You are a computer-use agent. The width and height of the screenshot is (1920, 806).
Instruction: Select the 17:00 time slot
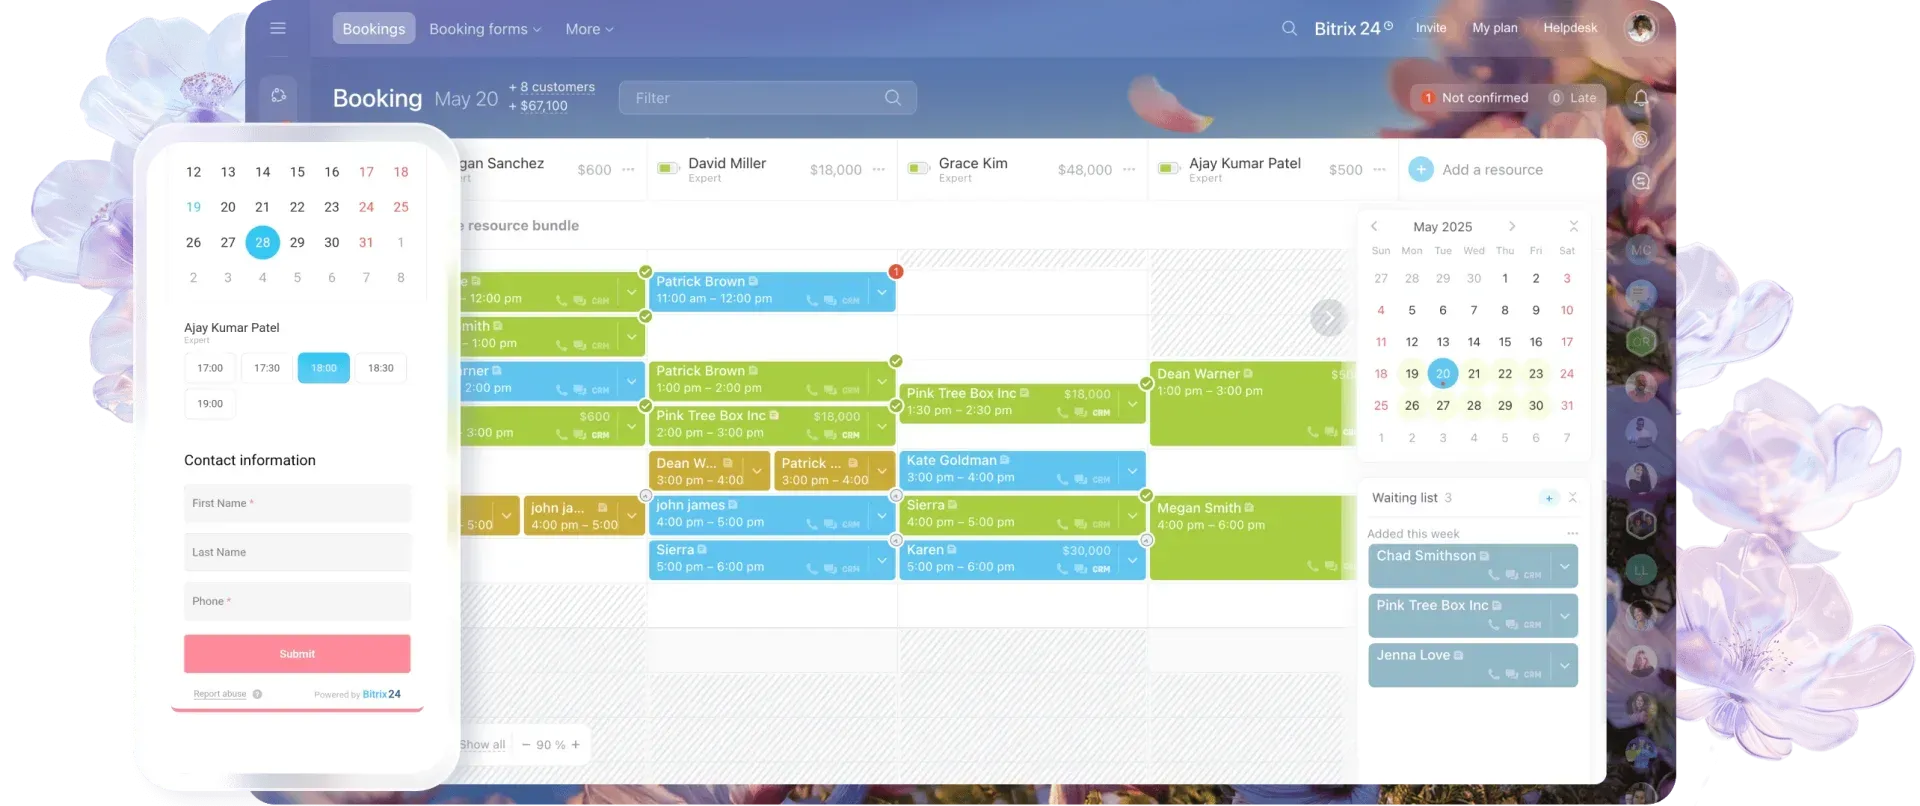[x=210, y=368]
